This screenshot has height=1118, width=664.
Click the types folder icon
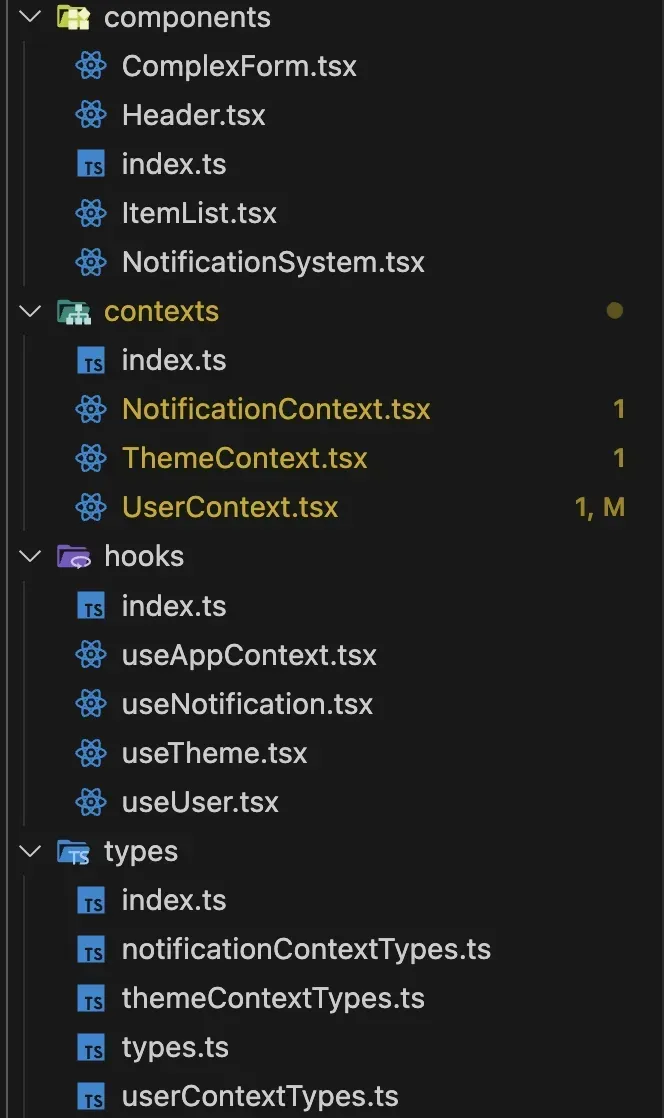(73, 852)
